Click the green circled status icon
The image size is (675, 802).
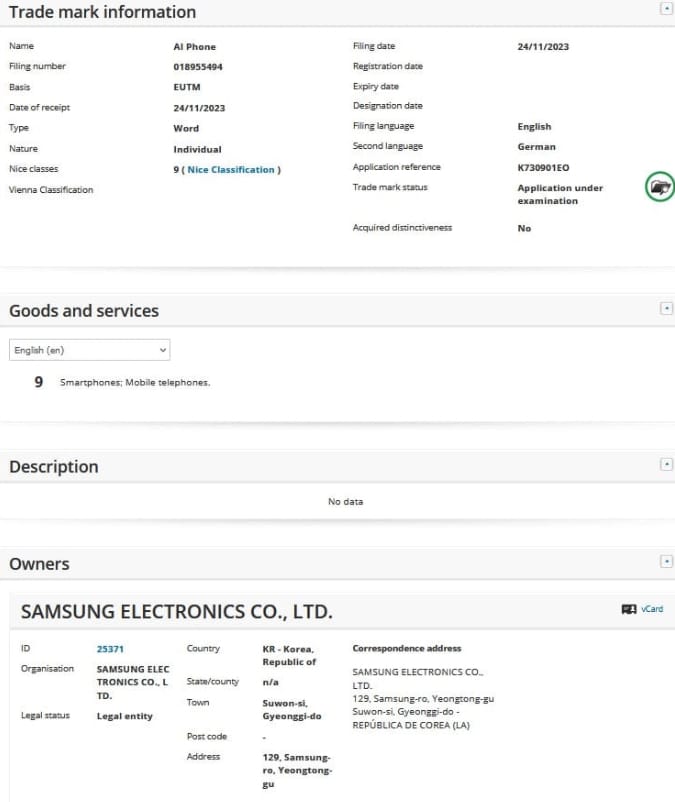pos(660,187)
